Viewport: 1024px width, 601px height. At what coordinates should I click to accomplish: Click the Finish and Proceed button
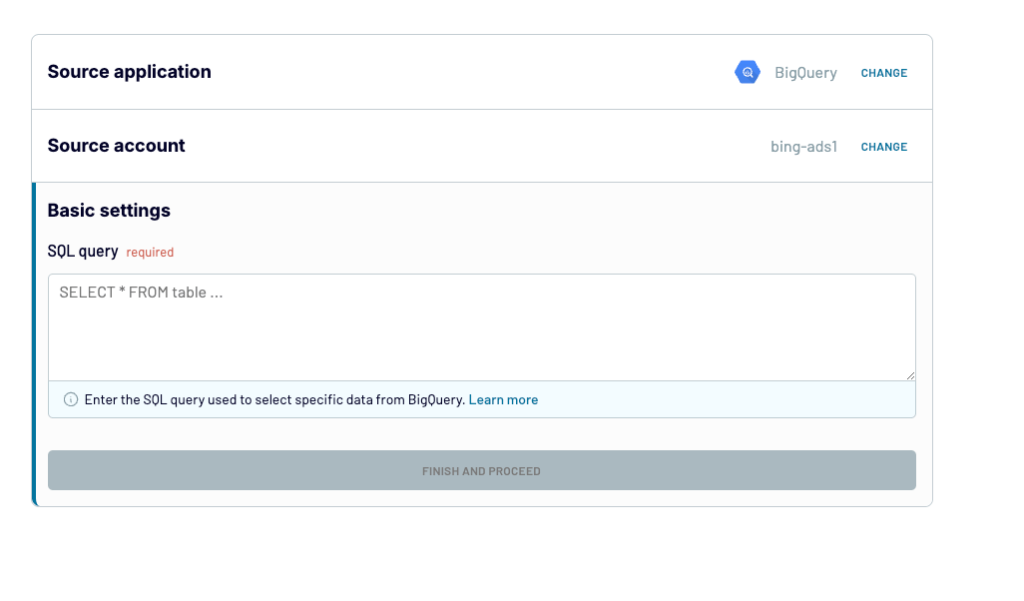point(482,470)
